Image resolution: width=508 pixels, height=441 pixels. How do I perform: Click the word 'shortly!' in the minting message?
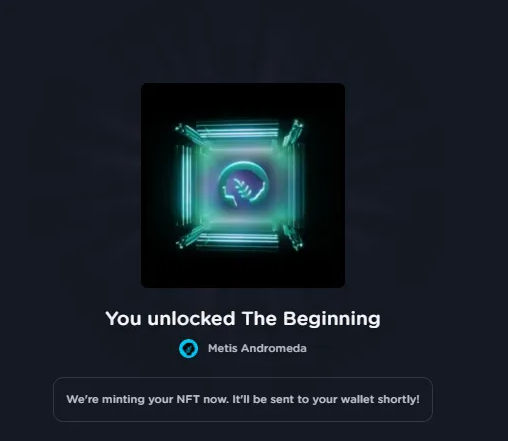pos(398,399)
